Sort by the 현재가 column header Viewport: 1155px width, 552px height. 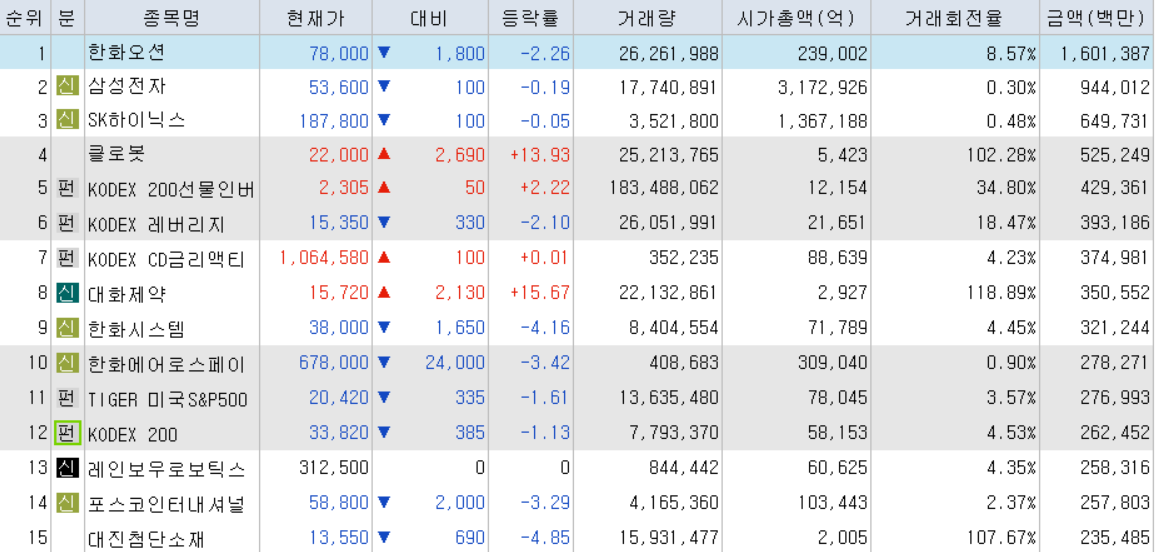(317, 18)
